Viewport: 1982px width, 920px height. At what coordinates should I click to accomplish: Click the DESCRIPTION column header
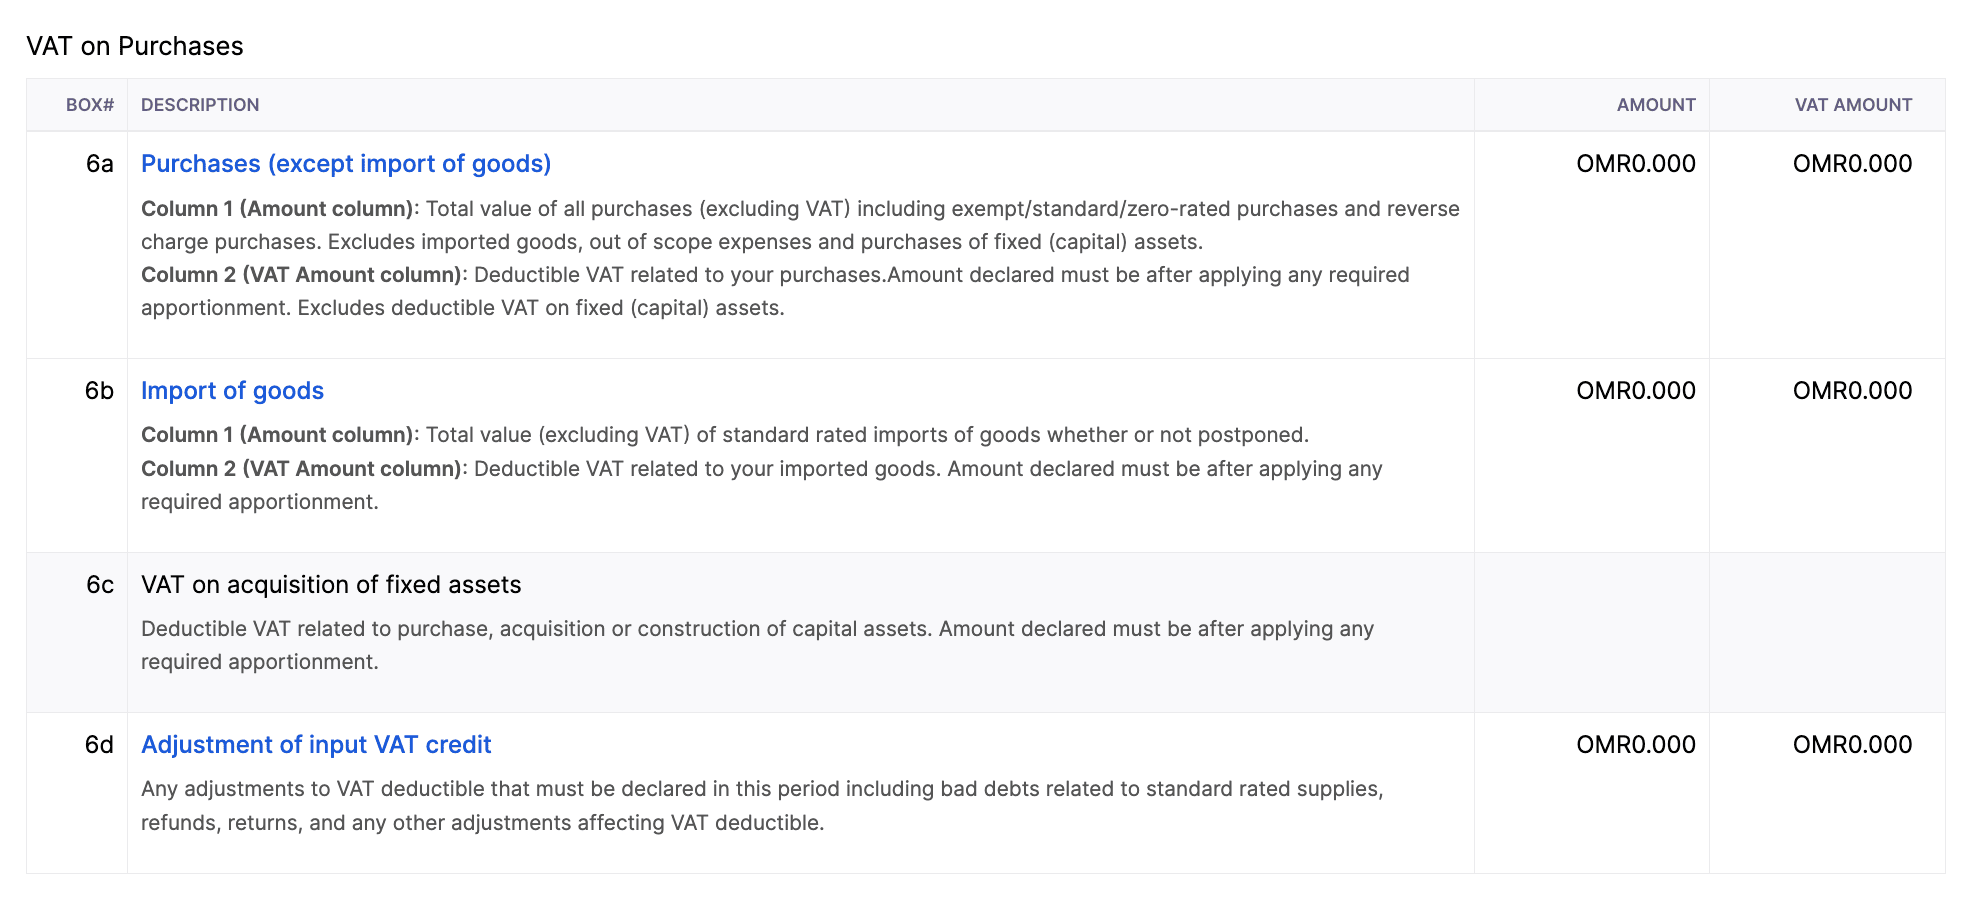(200, 105)
